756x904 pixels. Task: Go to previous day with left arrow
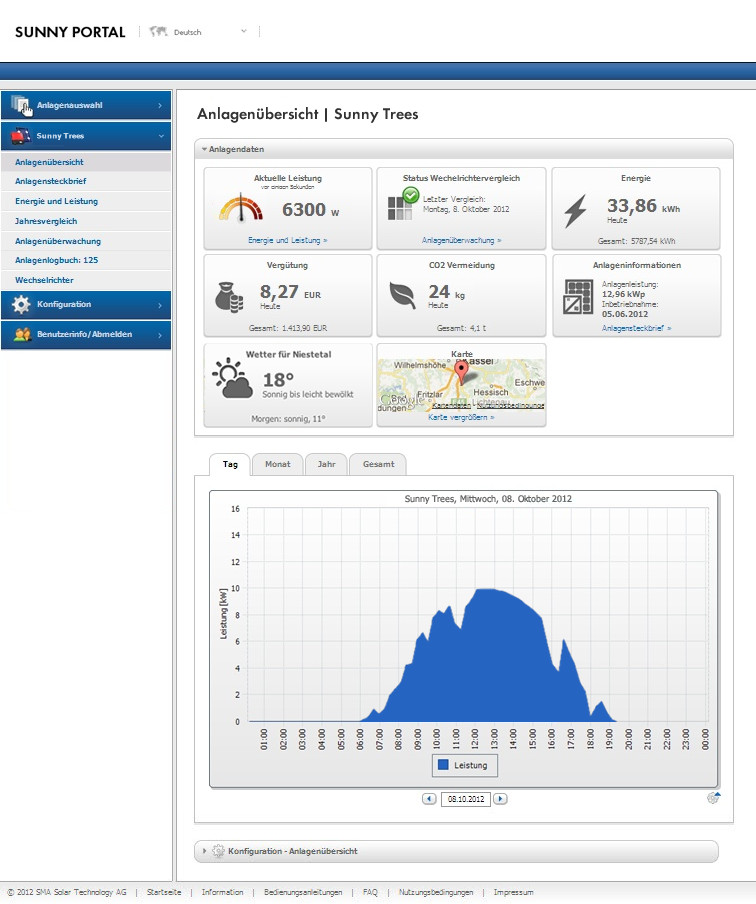(x=429, y=799)
